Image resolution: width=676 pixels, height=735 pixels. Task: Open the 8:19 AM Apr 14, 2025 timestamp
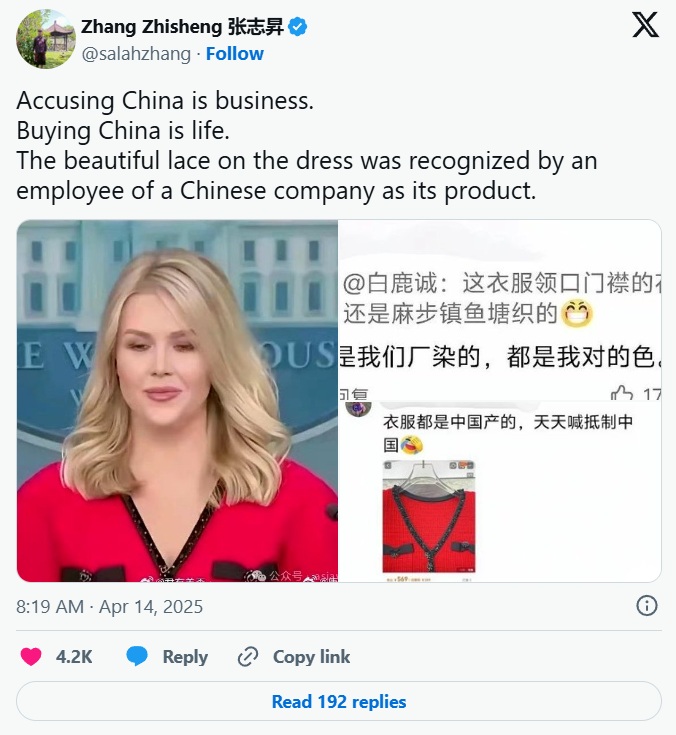110,607
